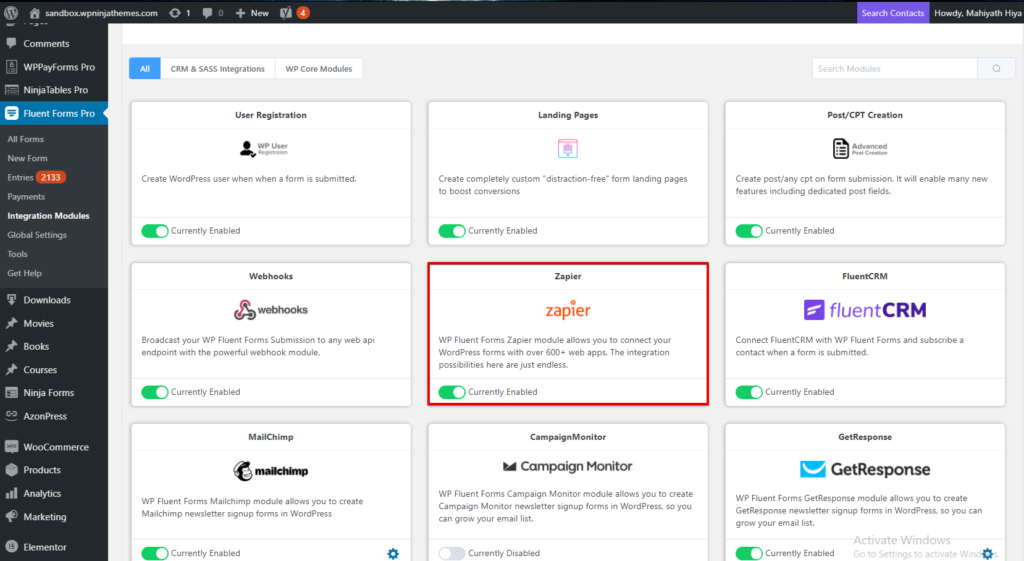Click the + New admin bar item
1024x561 pixels.
tap(252, 12)
